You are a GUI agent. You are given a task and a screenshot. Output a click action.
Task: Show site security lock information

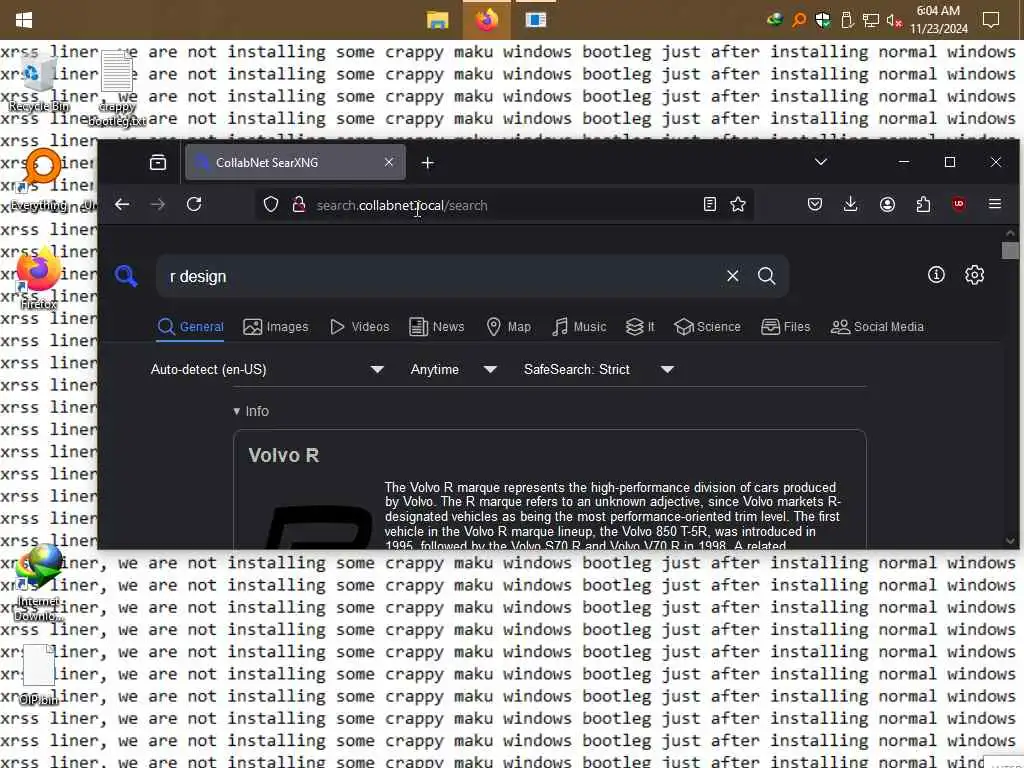299,205
